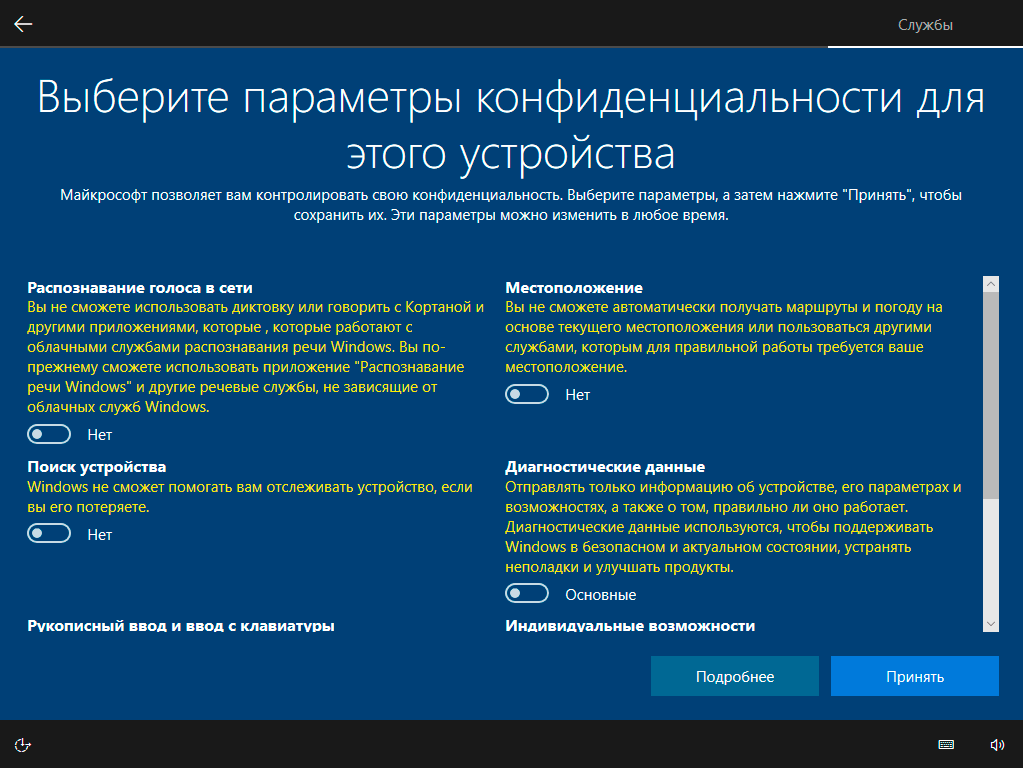Click the Диагностические данные heading

[x=605, y=467]
